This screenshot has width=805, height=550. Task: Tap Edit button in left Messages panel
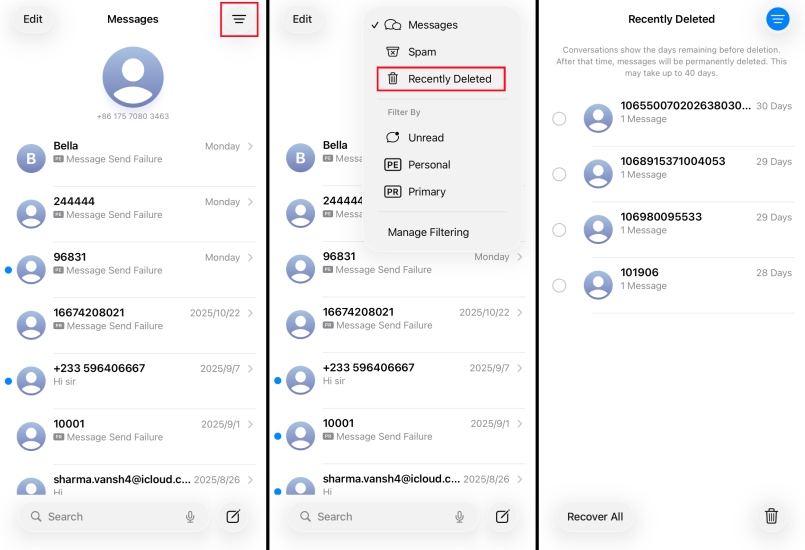[33, 19]
